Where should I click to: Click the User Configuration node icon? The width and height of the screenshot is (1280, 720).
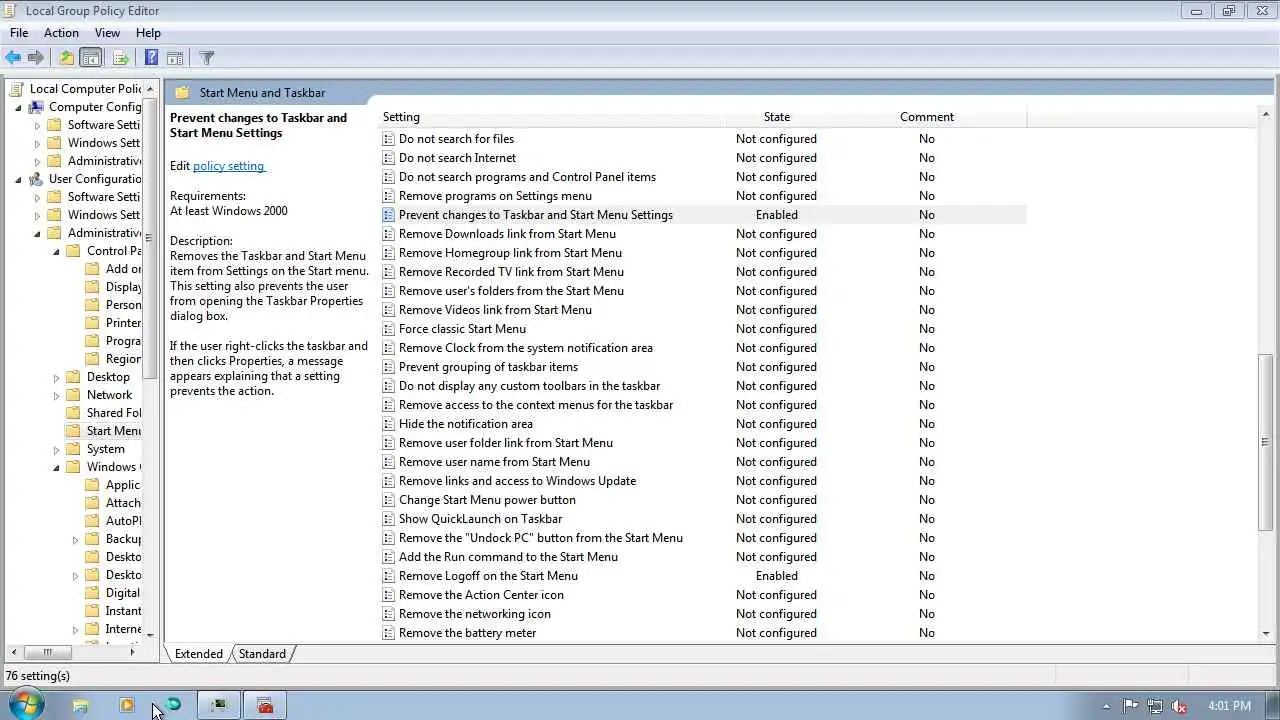pyautogui.click(x=36, y=179)
